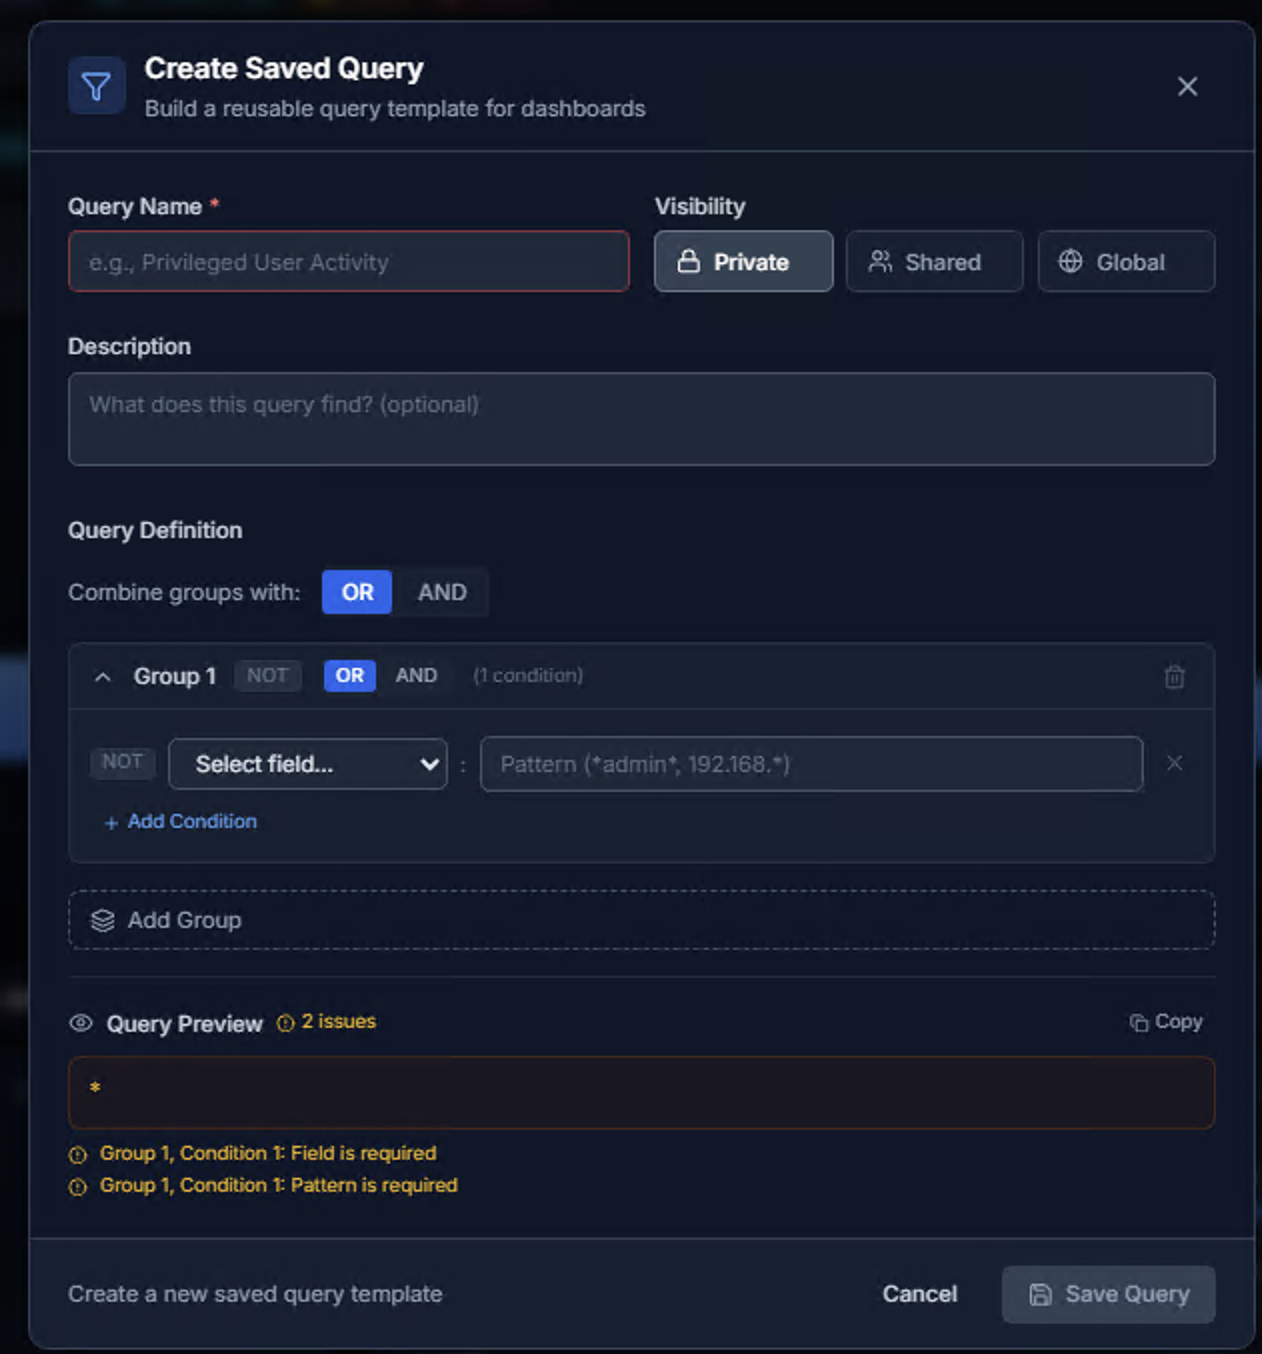The height and width of the screenshot is (1354, 1262).
Task: Click the save disk icon in Save Query
Action: 1039,1294
